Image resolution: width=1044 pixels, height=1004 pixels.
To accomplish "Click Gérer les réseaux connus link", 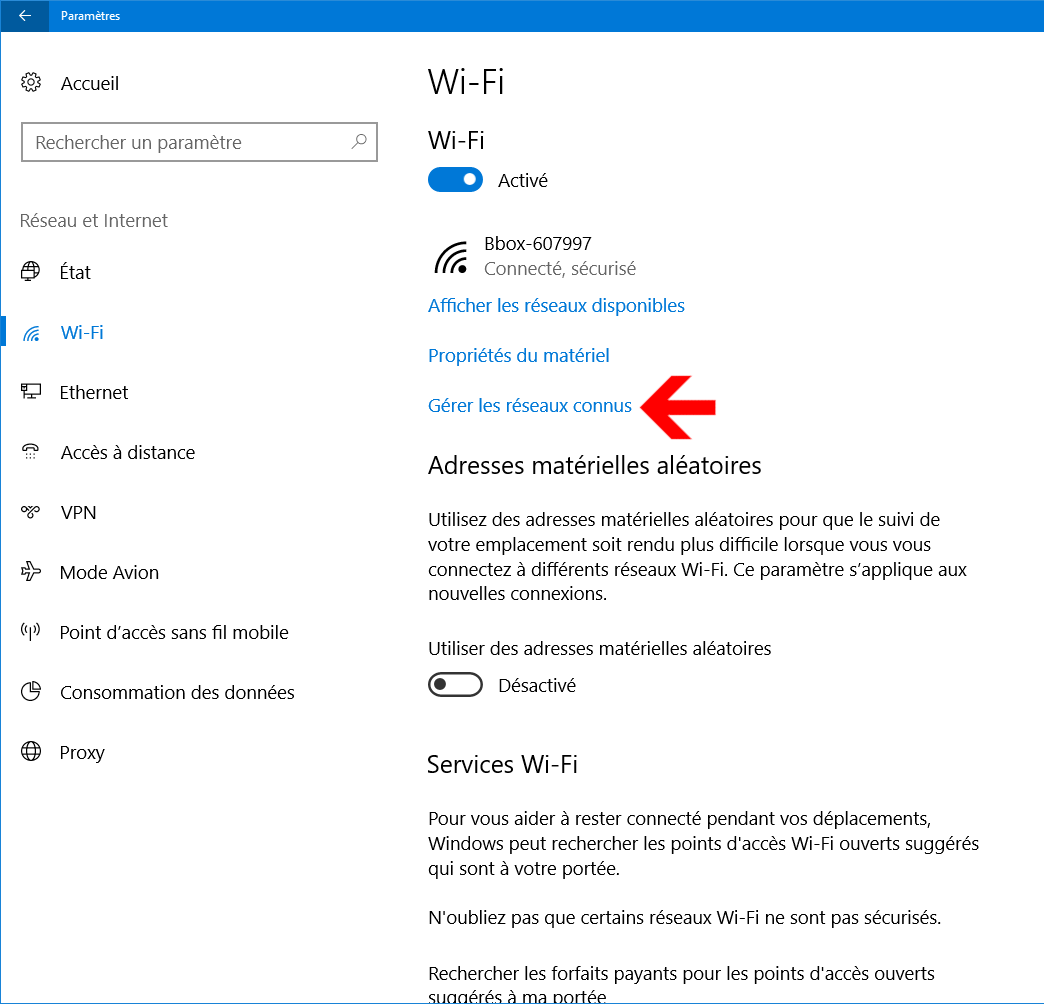I will pyautogui.click(x=529, y=405).
